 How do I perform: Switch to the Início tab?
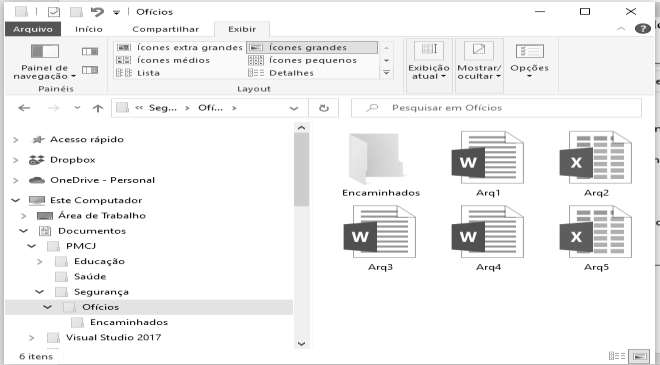89,29
